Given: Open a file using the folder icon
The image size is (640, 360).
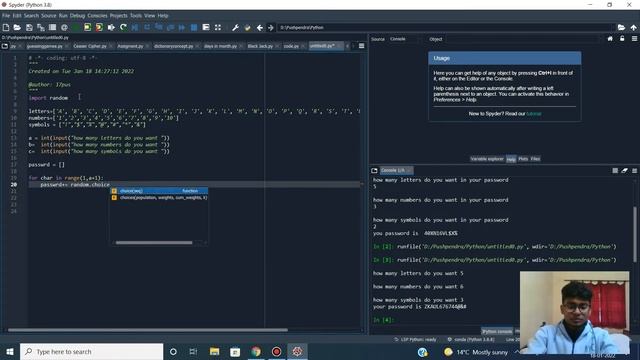Looking at the screenshot, I should point(17,27).
